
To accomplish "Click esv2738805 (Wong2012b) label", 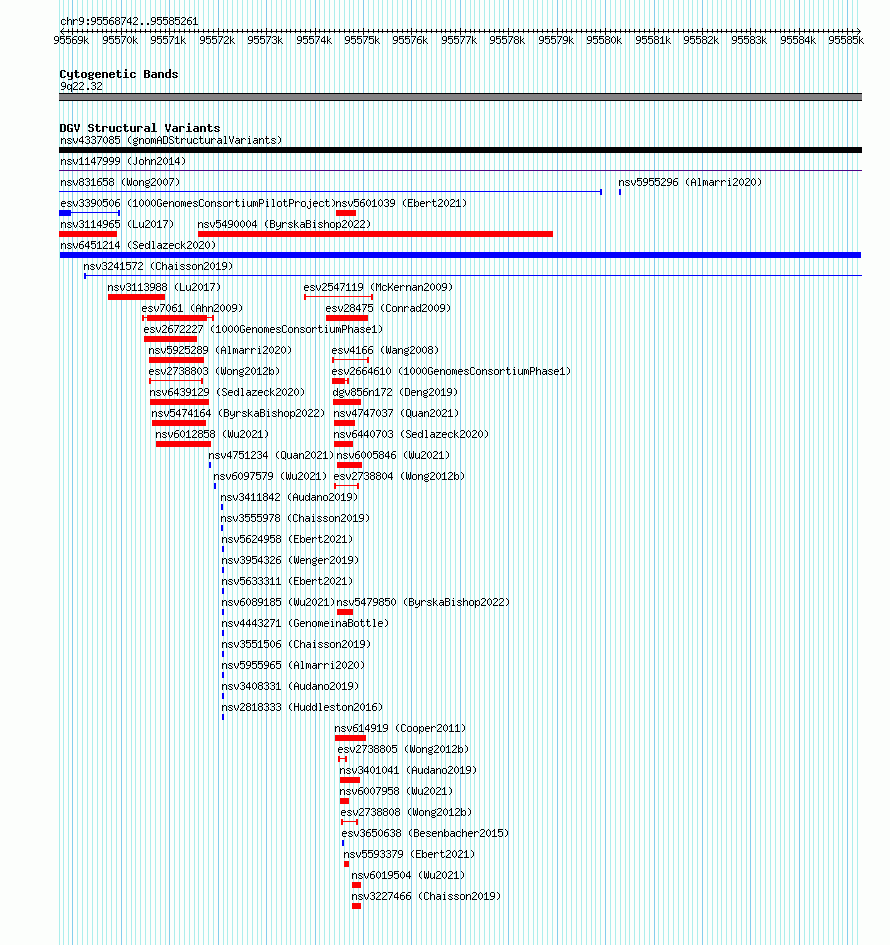I will tap(403, 750).
